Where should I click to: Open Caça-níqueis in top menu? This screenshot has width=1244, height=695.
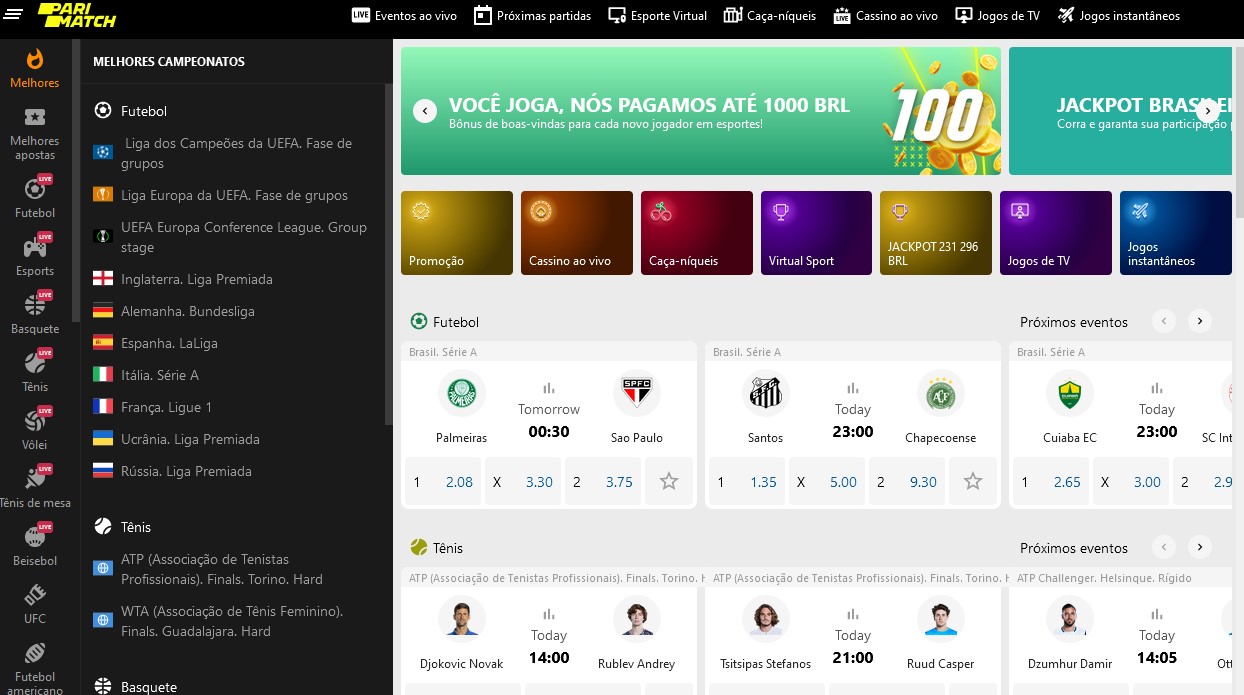tap(769, 15)
